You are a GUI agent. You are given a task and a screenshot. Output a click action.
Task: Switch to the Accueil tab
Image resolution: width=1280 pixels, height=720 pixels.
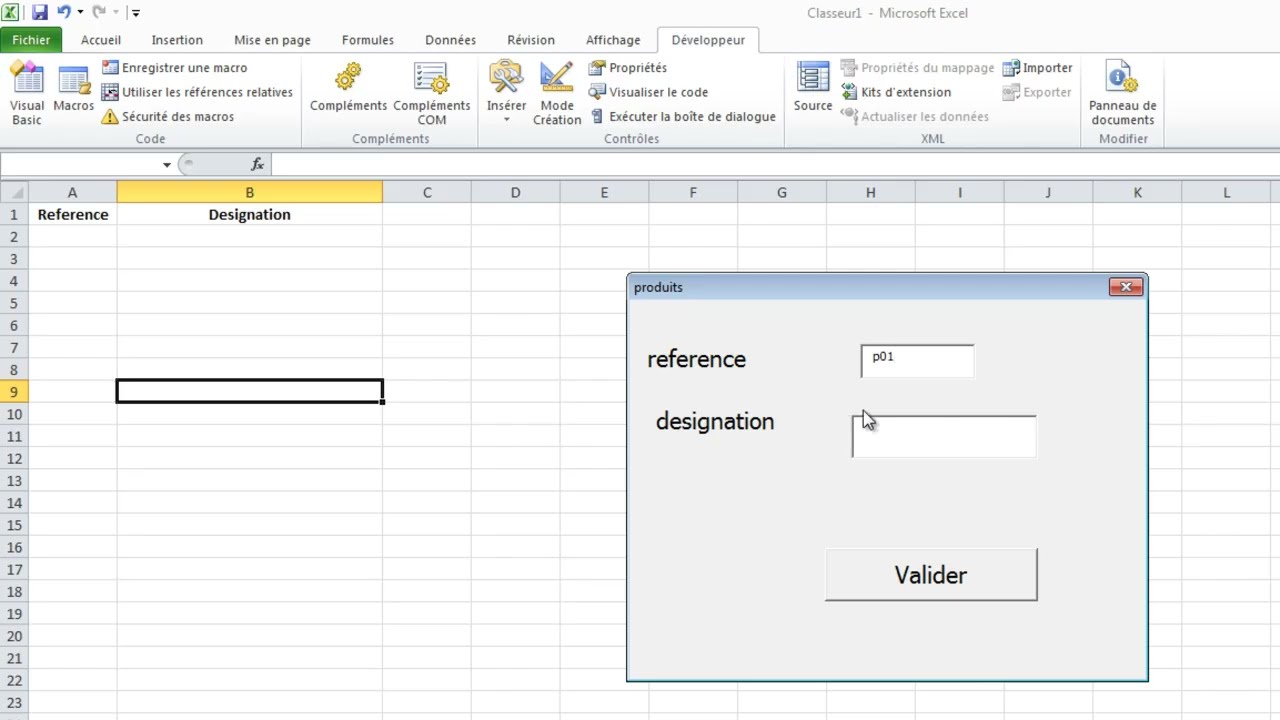pos(101,40)
